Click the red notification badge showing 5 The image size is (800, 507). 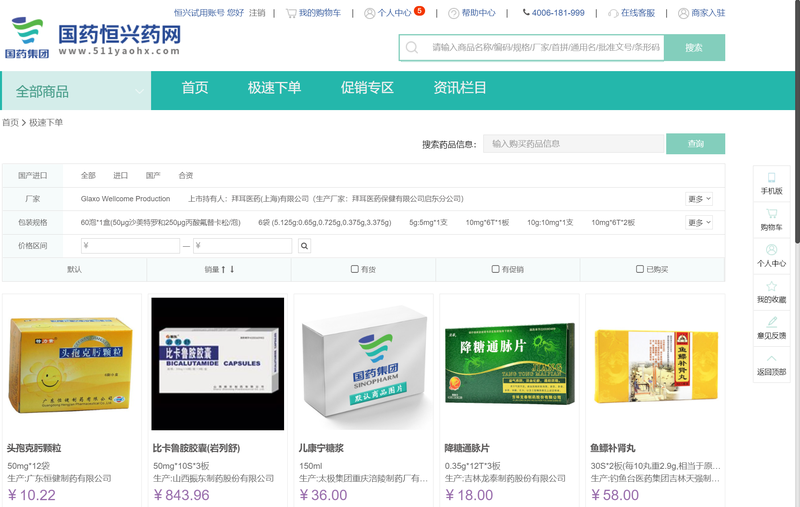419,10
